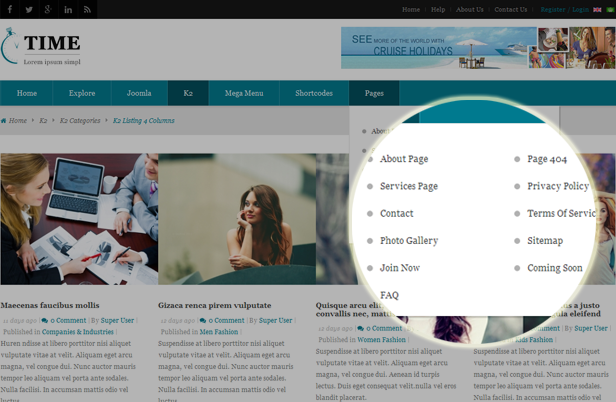
Task: Click the Register link in header
Action: 552,9
